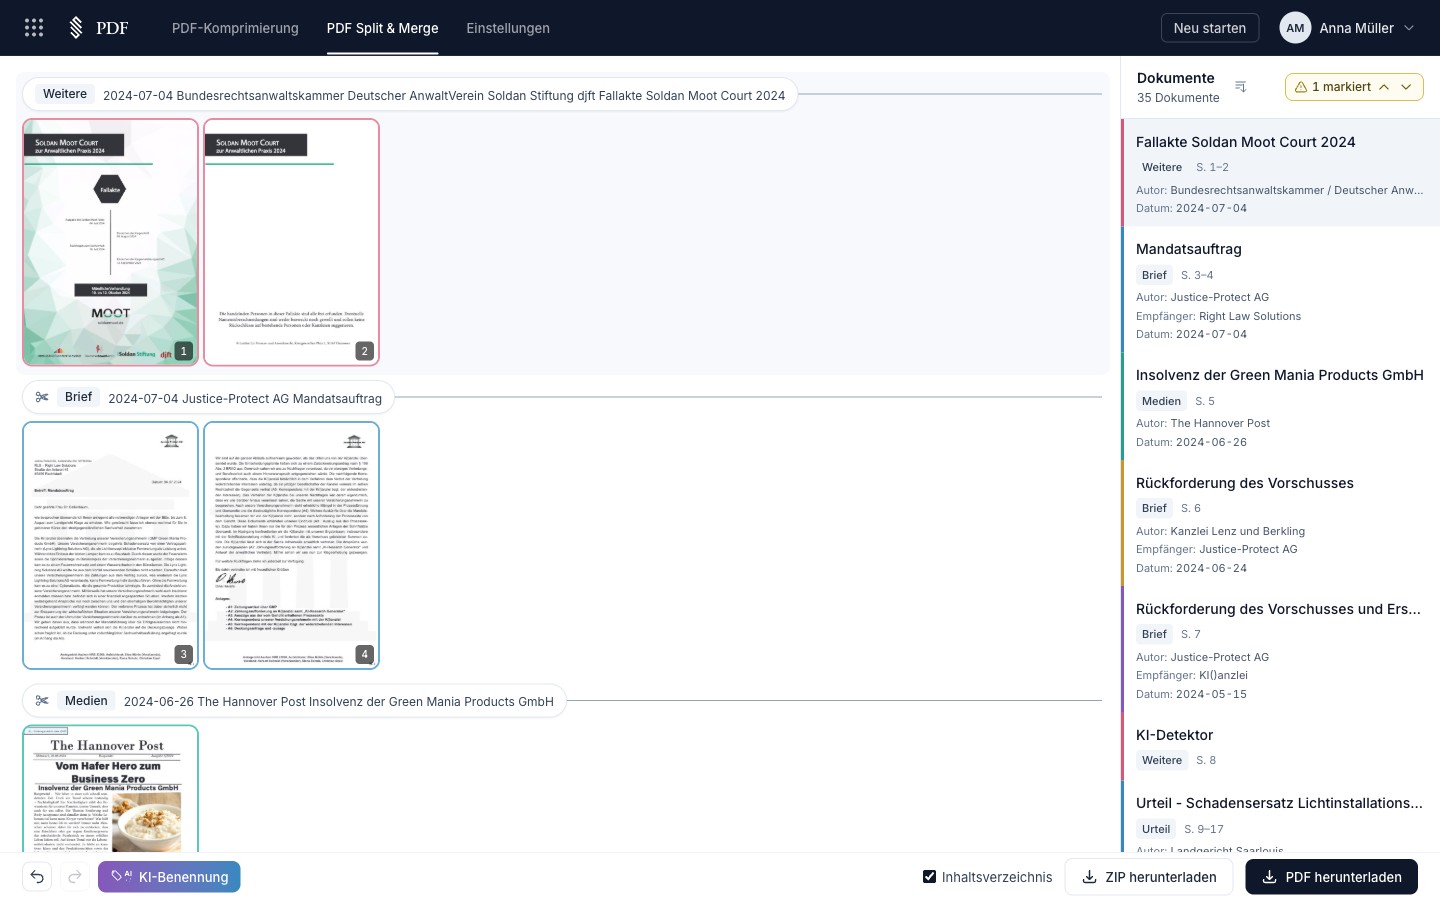Click the Brief tag under Mandatsauftrag in the list
The width and height of the screenshot is (1440, 900).
(1154, 275)
